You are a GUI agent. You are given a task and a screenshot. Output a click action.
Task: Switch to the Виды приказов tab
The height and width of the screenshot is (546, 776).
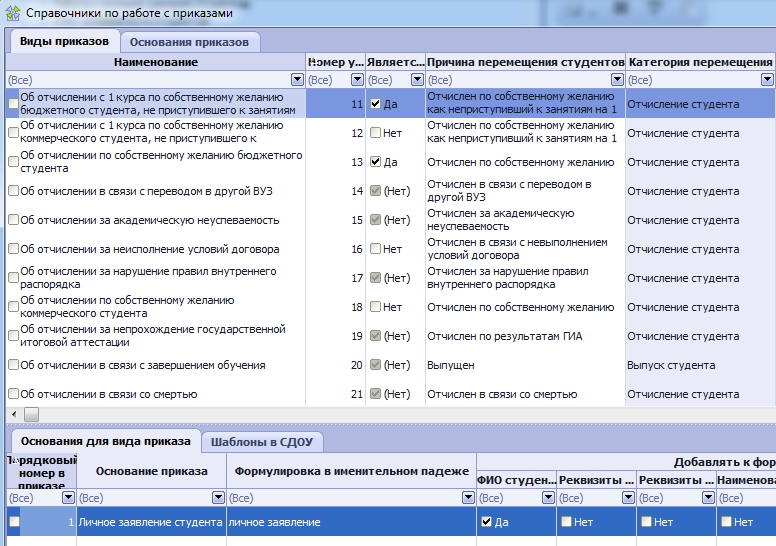pos(64,42)
